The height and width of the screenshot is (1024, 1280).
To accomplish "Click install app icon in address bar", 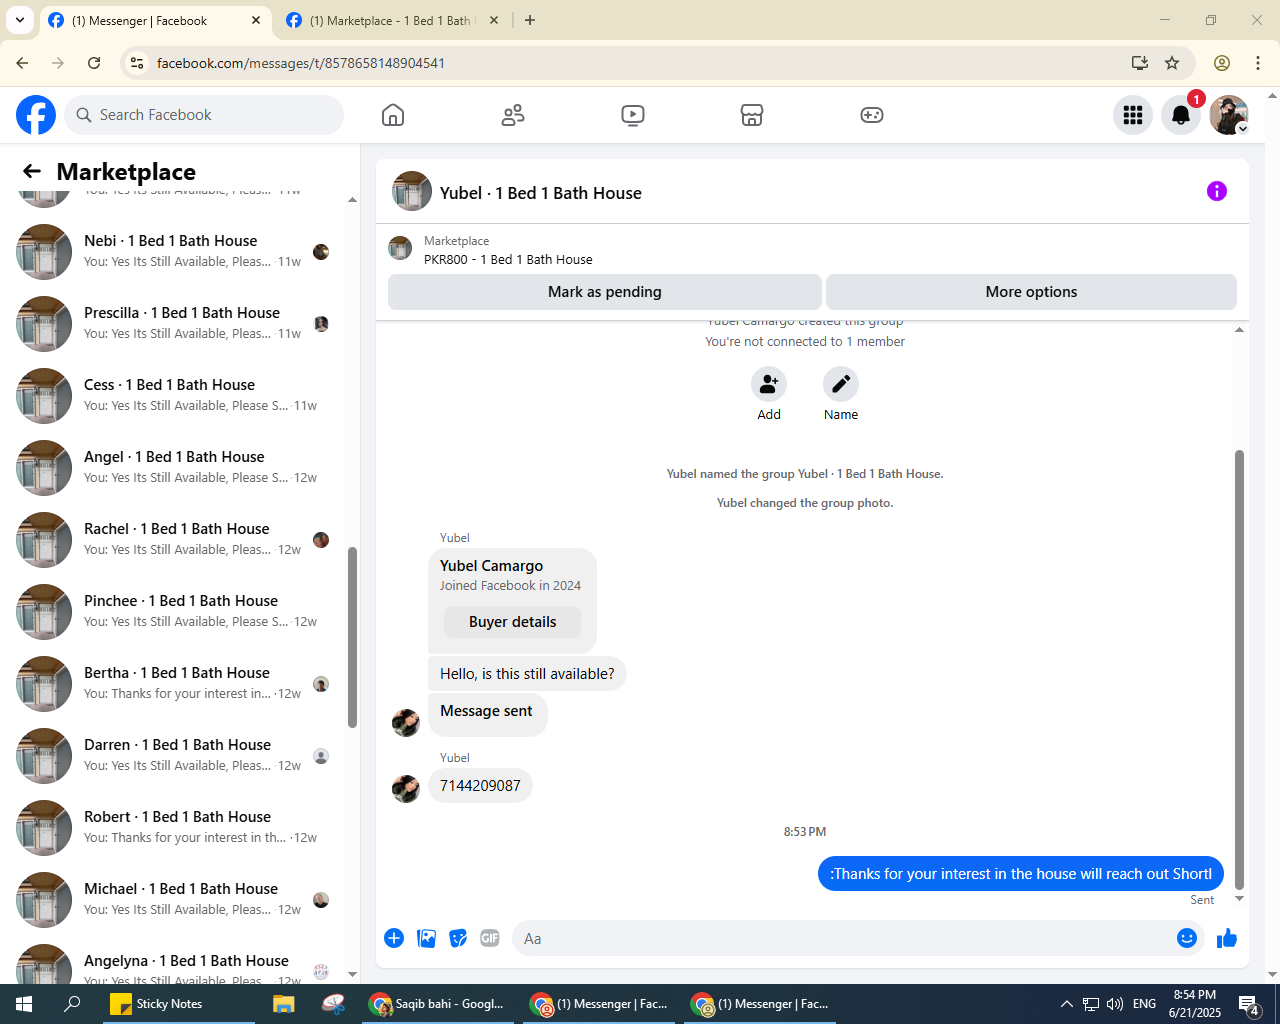I will (1140, 63).
